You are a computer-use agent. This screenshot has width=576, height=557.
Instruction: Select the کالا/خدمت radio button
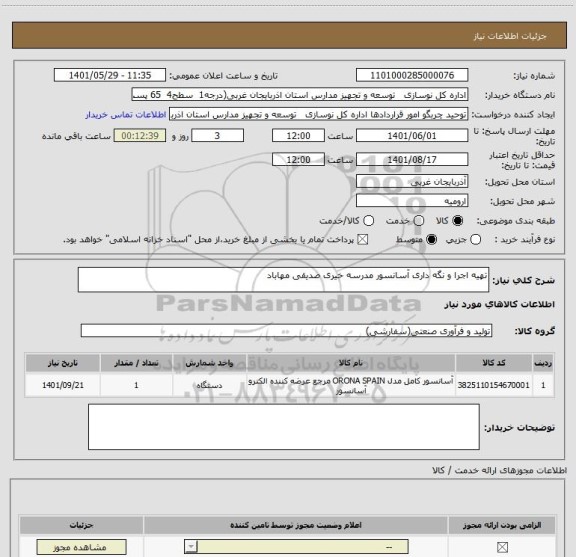pyautogui.click(x=368, y=221)
